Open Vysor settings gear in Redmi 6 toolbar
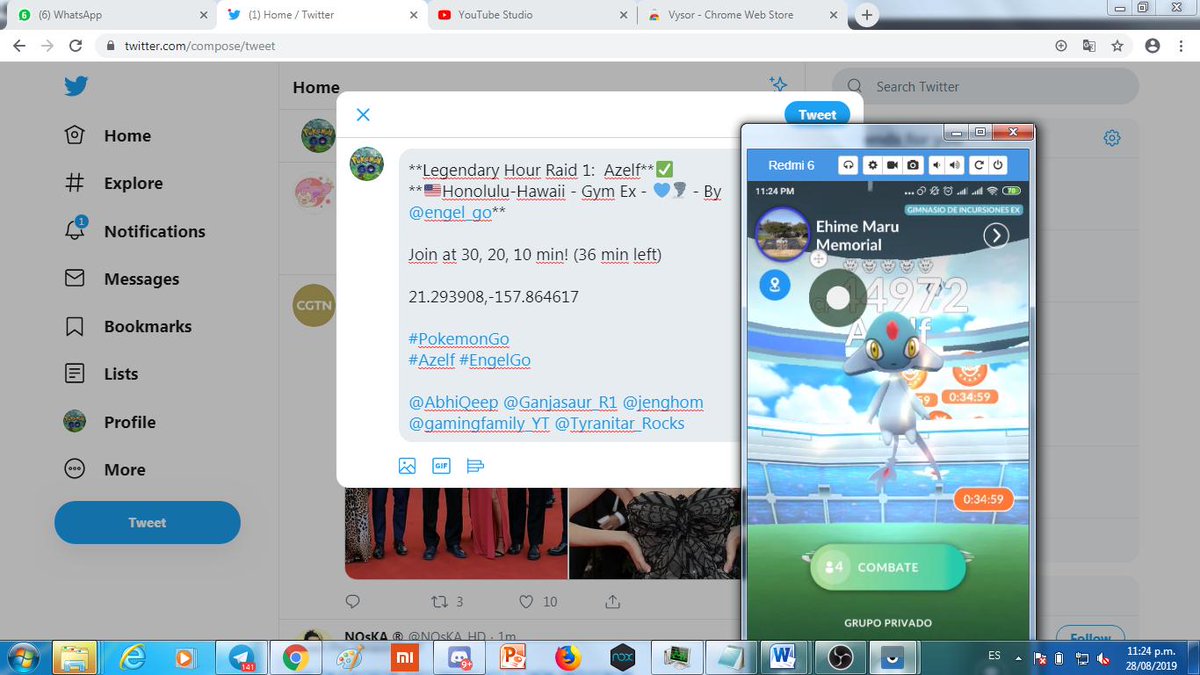 coord(871,165)
